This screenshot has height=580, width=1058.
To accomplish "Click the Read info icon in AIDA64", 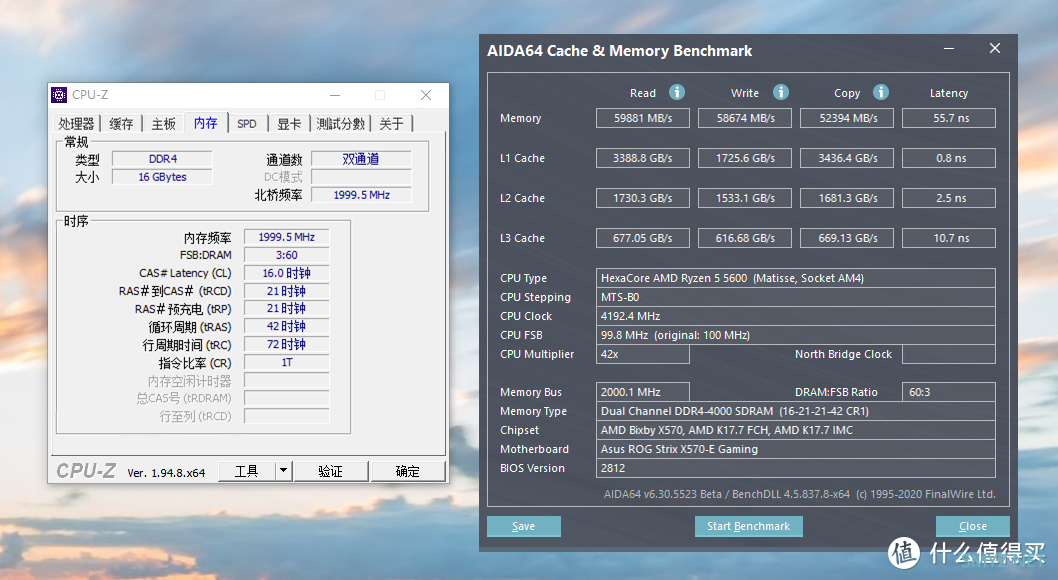I will [677, 92].
